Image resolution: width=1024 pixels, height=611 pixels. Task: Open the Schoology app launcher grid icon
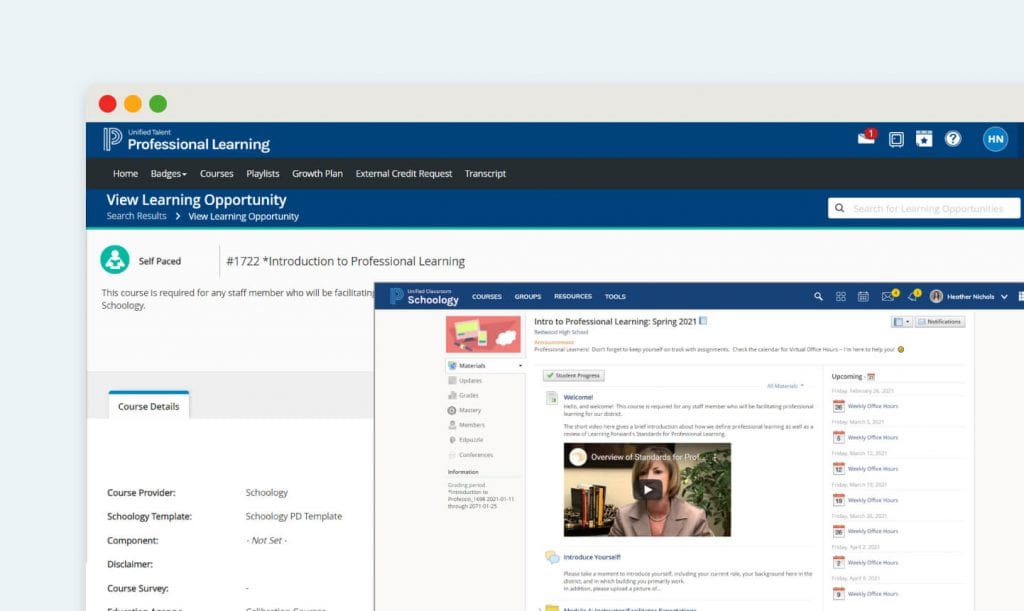(x=840, y=297)
